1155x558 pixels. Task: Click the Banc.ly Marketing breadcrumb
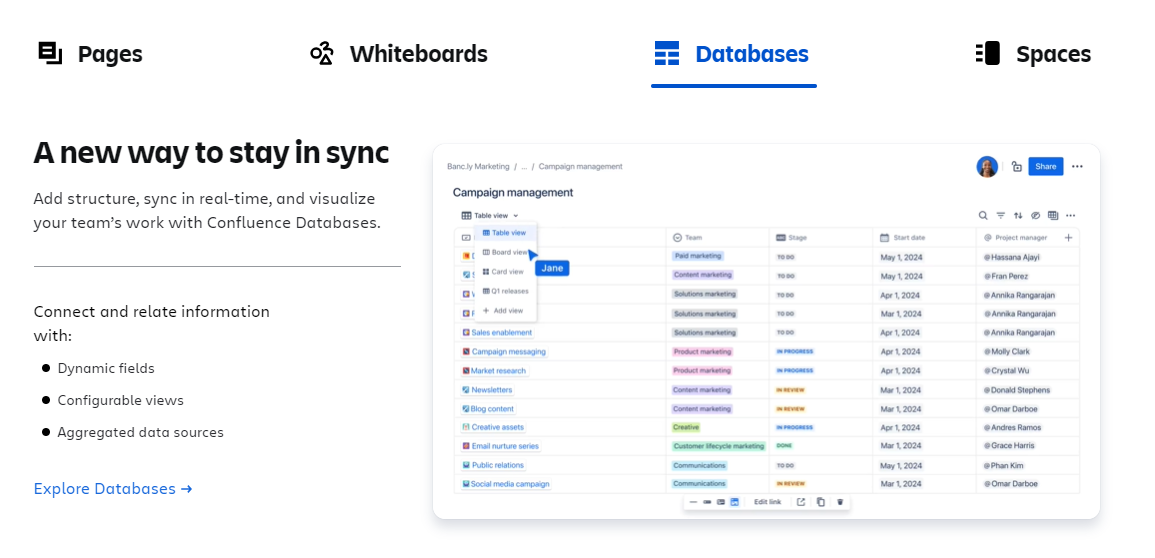(x=478, y=166)
